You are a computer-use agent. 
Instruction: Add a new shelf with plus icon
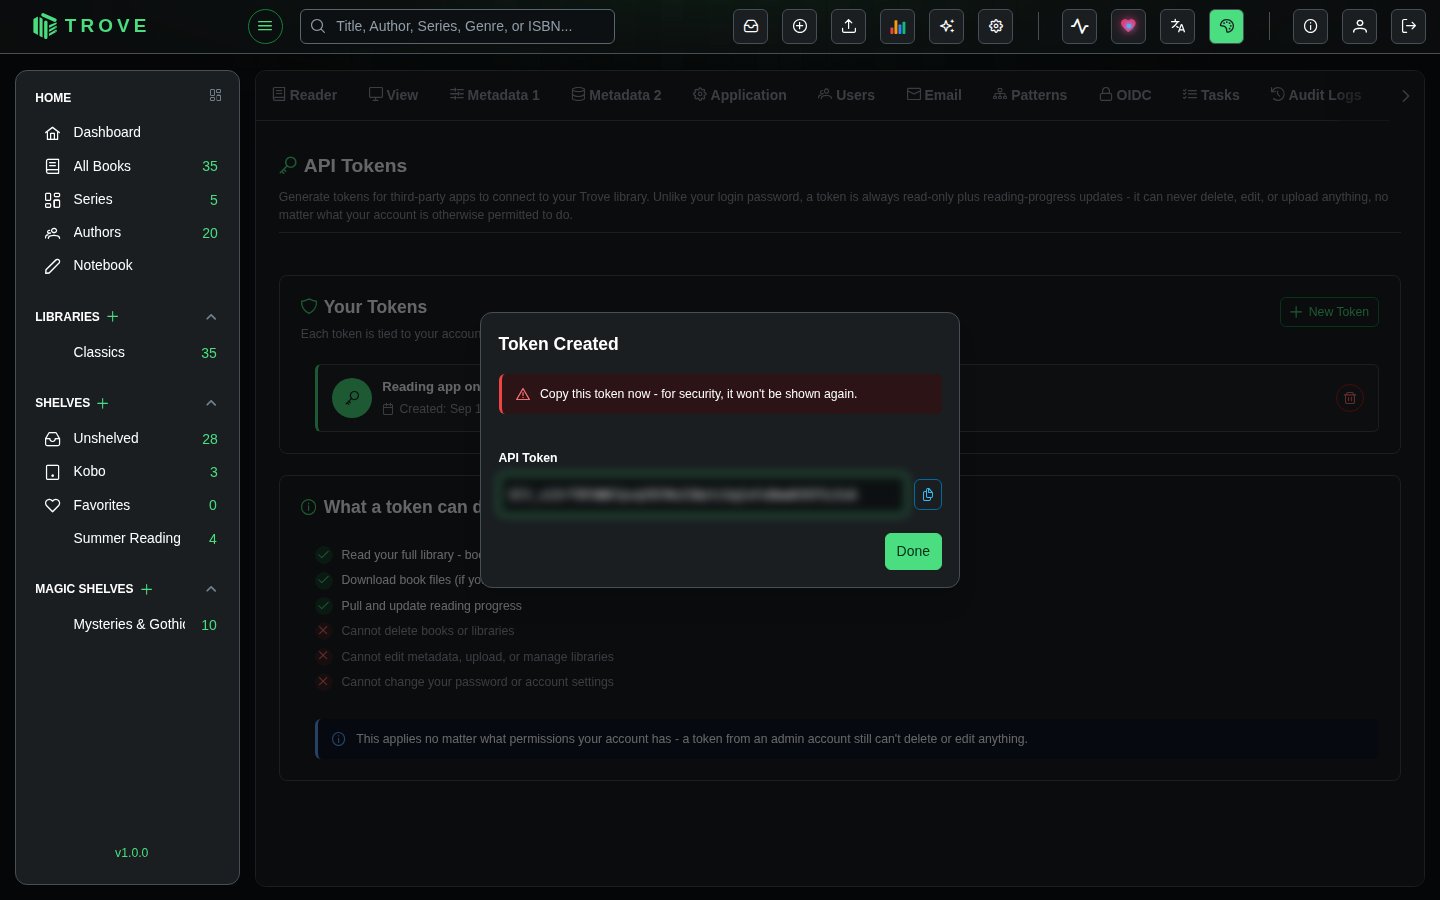[x=103, y=403]
